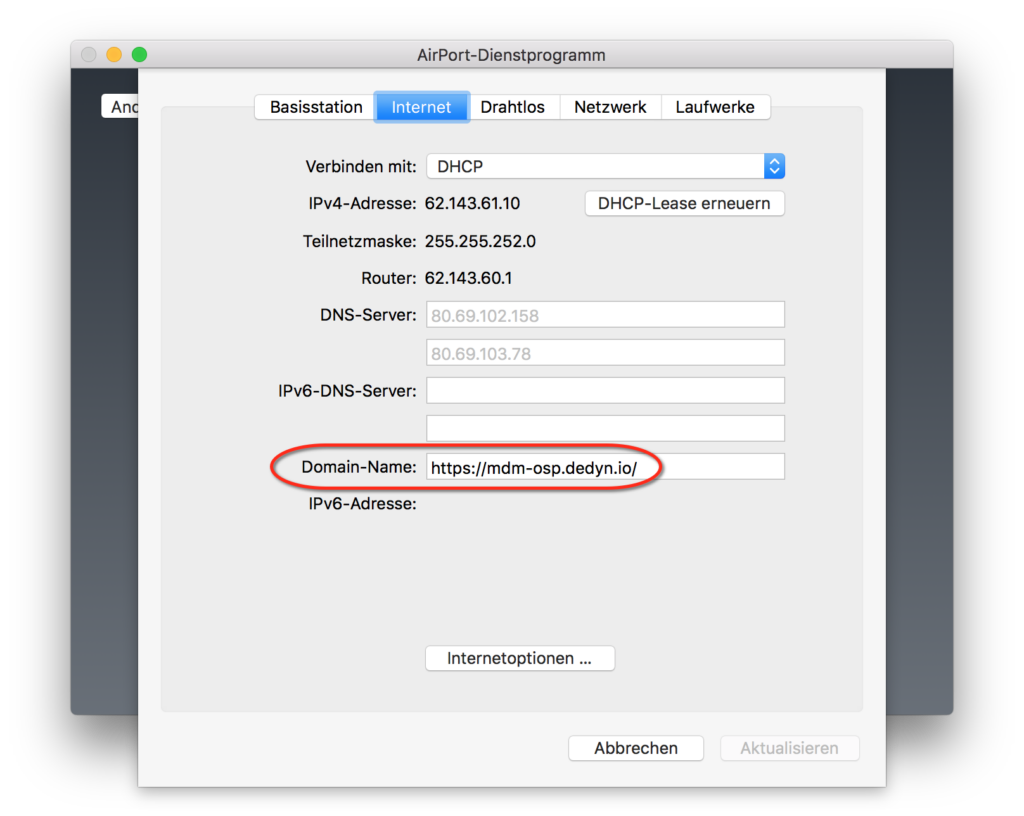Focus the first IPv6-DNS-Server field
This screenshot has width=1024, height=816.
click(605, 391)
